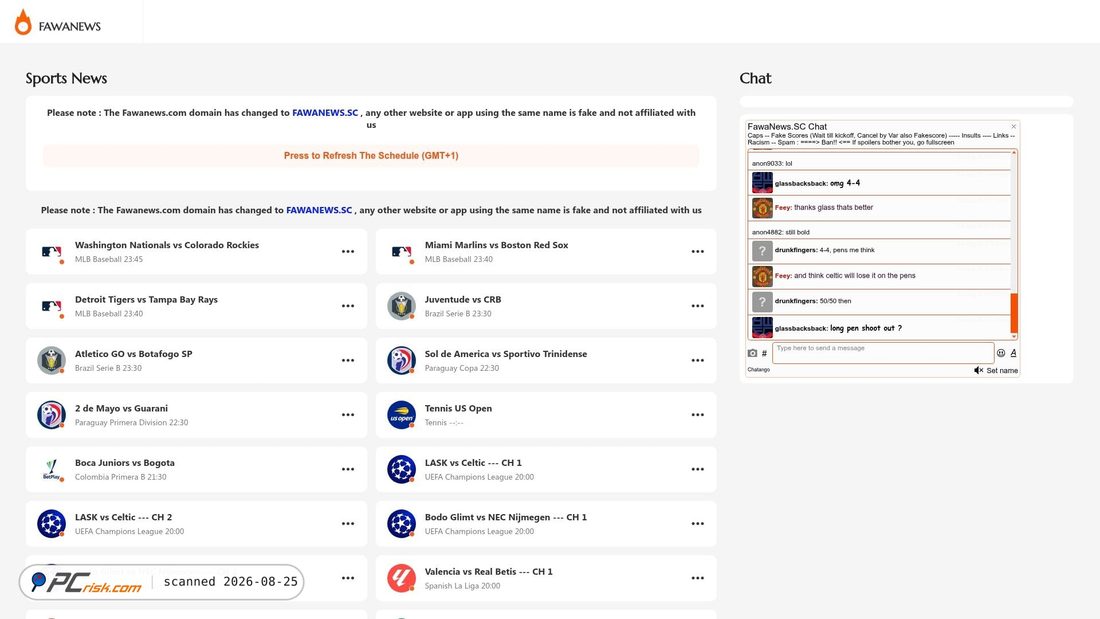The width and height of the screenshot is (1100, 619).
Task: Click Champions League ball for LASK CH 2
Action: [51, 524]
